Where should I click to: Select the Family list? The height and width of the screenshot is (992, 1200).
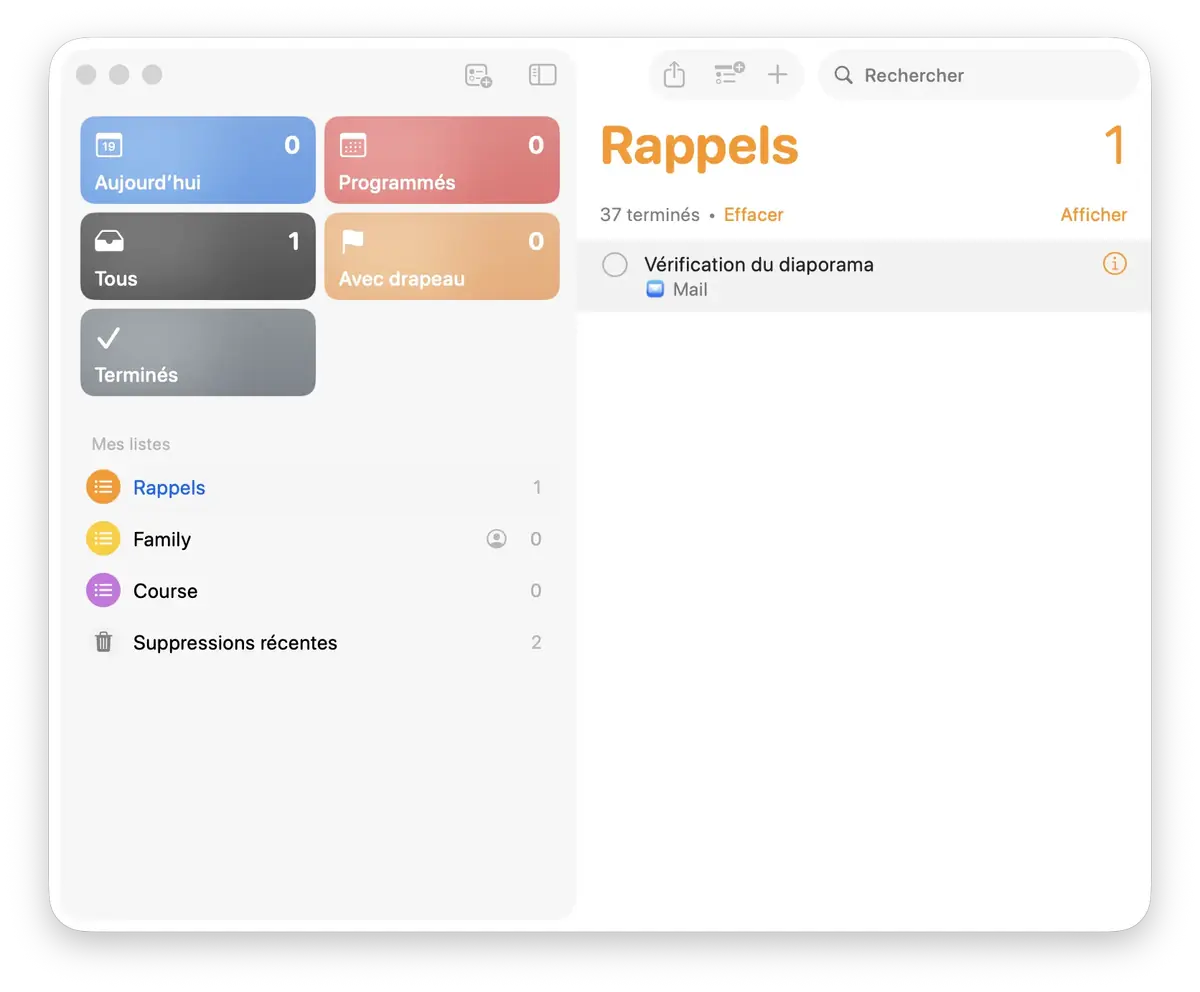pyautogui.click(x=162, y=539)
